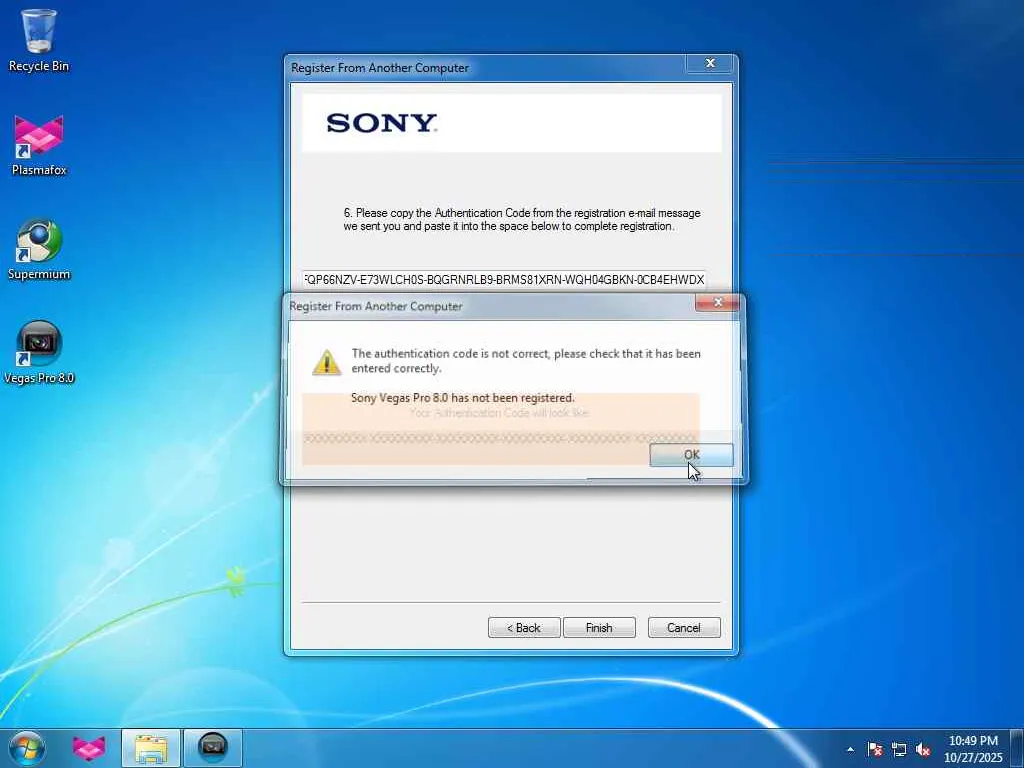Viewport: 1024px width, 768px height.
Task: Click step 6 instruction text
Action: [522, 219]
